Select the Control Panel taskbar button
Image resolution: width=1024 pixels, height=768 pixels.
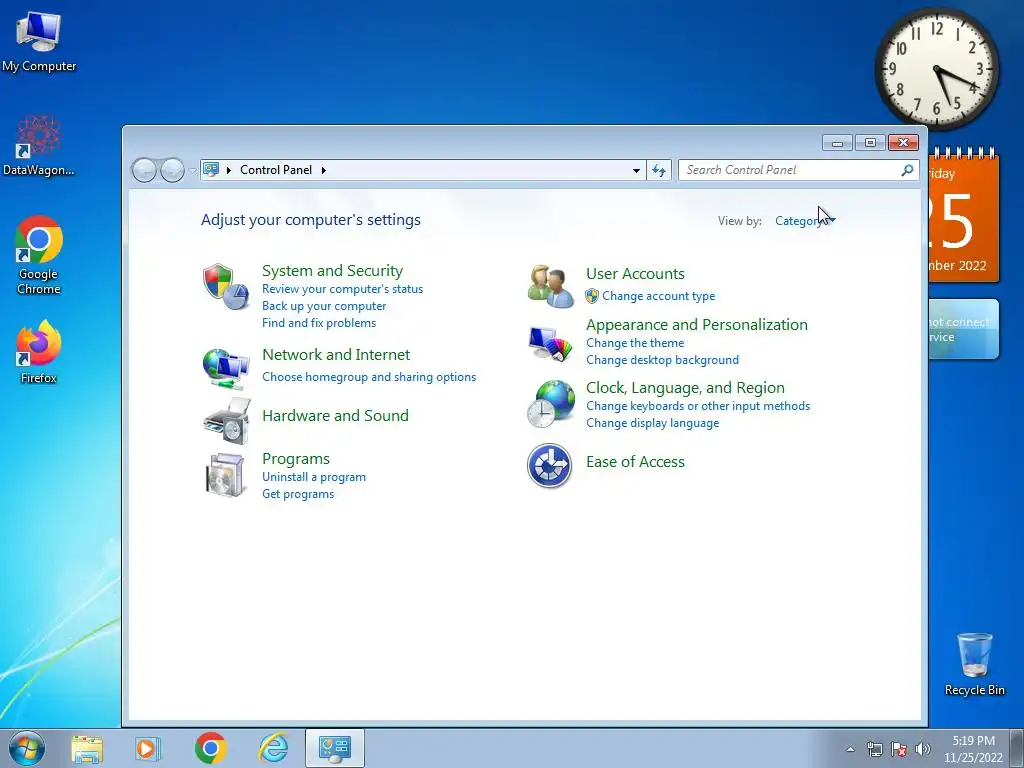click(334, 748)
